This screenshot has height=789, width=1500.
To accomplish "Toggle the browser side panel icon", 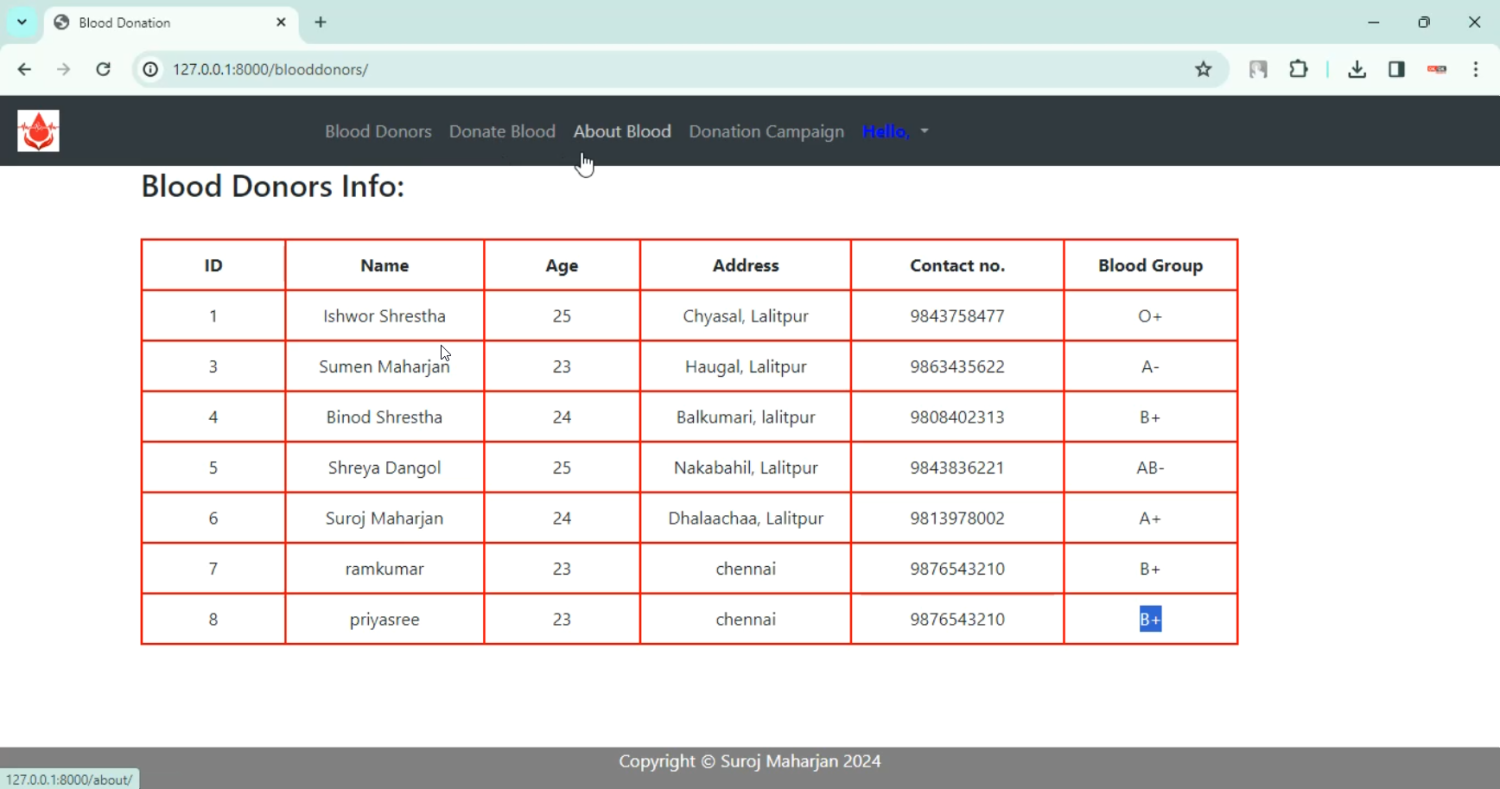I will [1396, 69].
